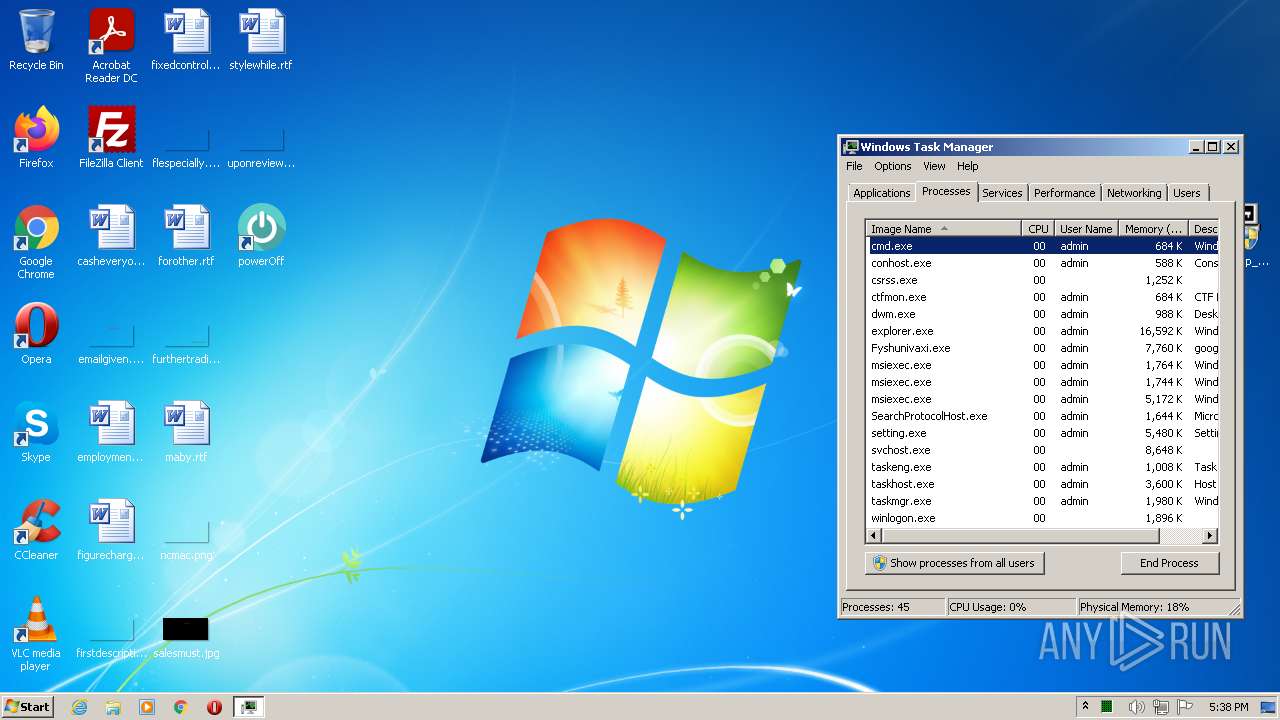Screen dimensions: 1280x720
Task: Select forother.rtf document icon
Action: (186, 236)
